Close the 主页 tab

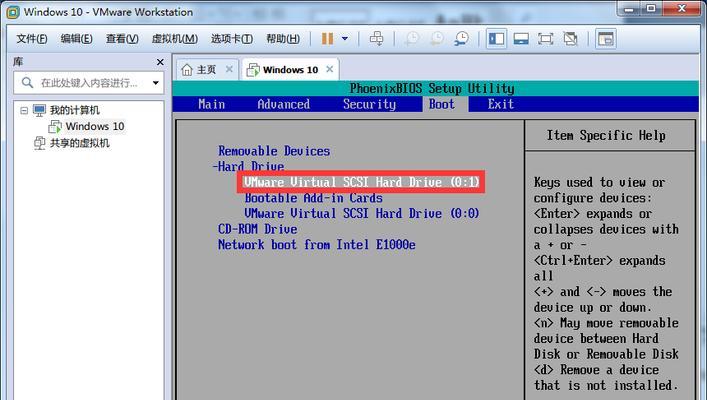[x=230, y=69]
